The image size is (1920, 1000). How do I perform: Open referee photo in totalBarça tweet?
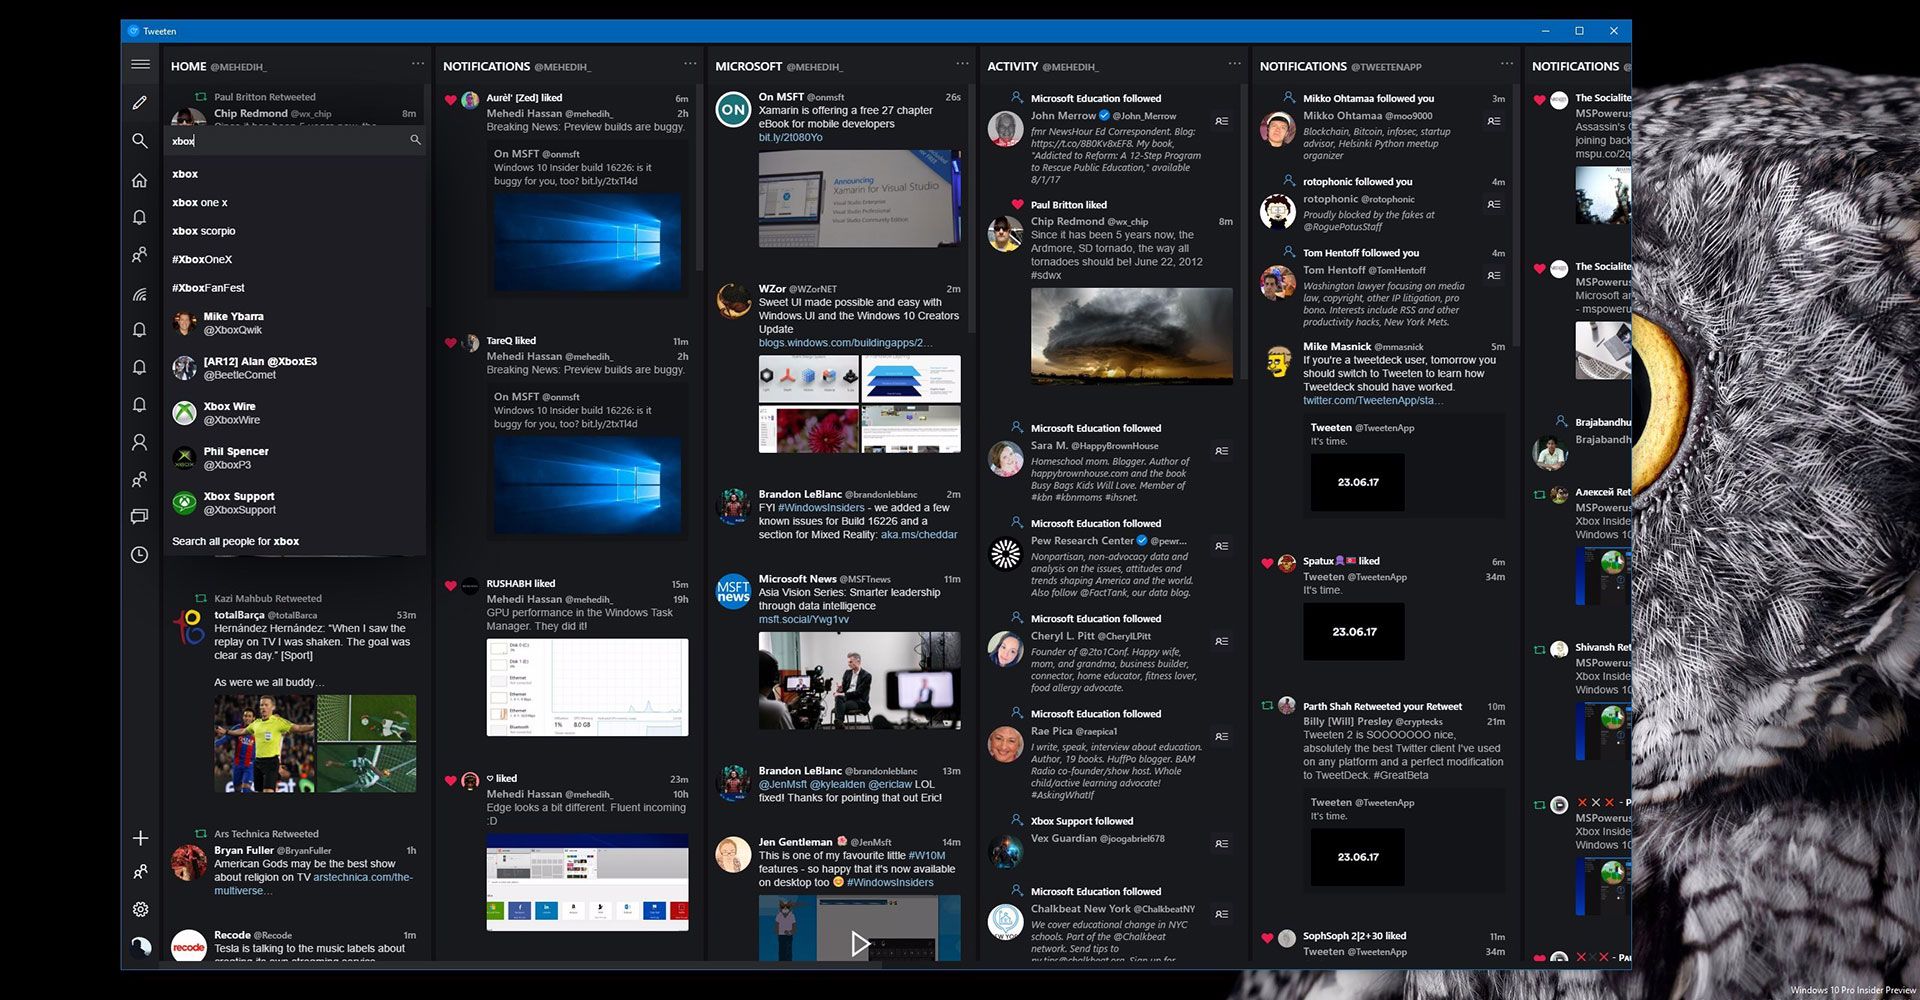(264, 744)
